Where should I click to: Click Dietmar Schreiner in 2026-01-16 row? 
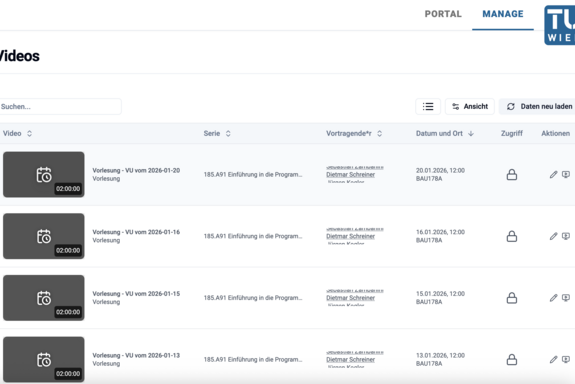[351, 236]
